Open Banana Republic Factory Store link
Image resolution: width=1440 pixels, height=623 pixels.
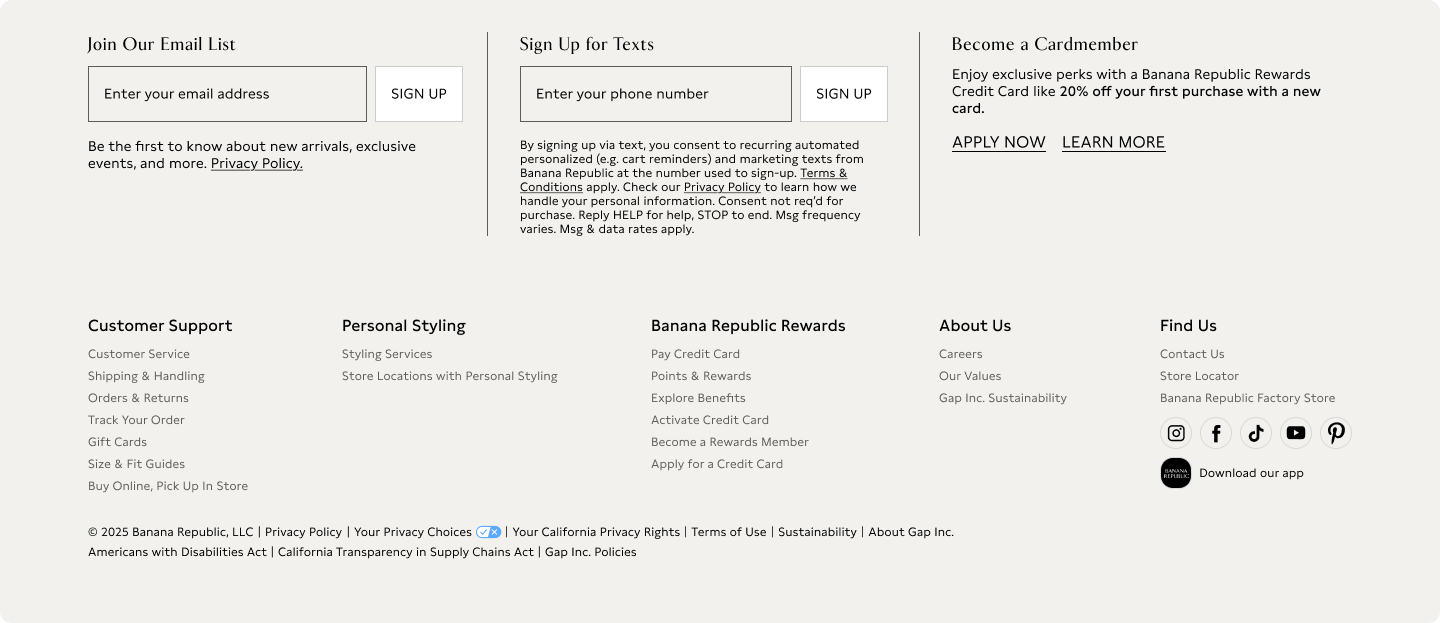pos(1247,398)
